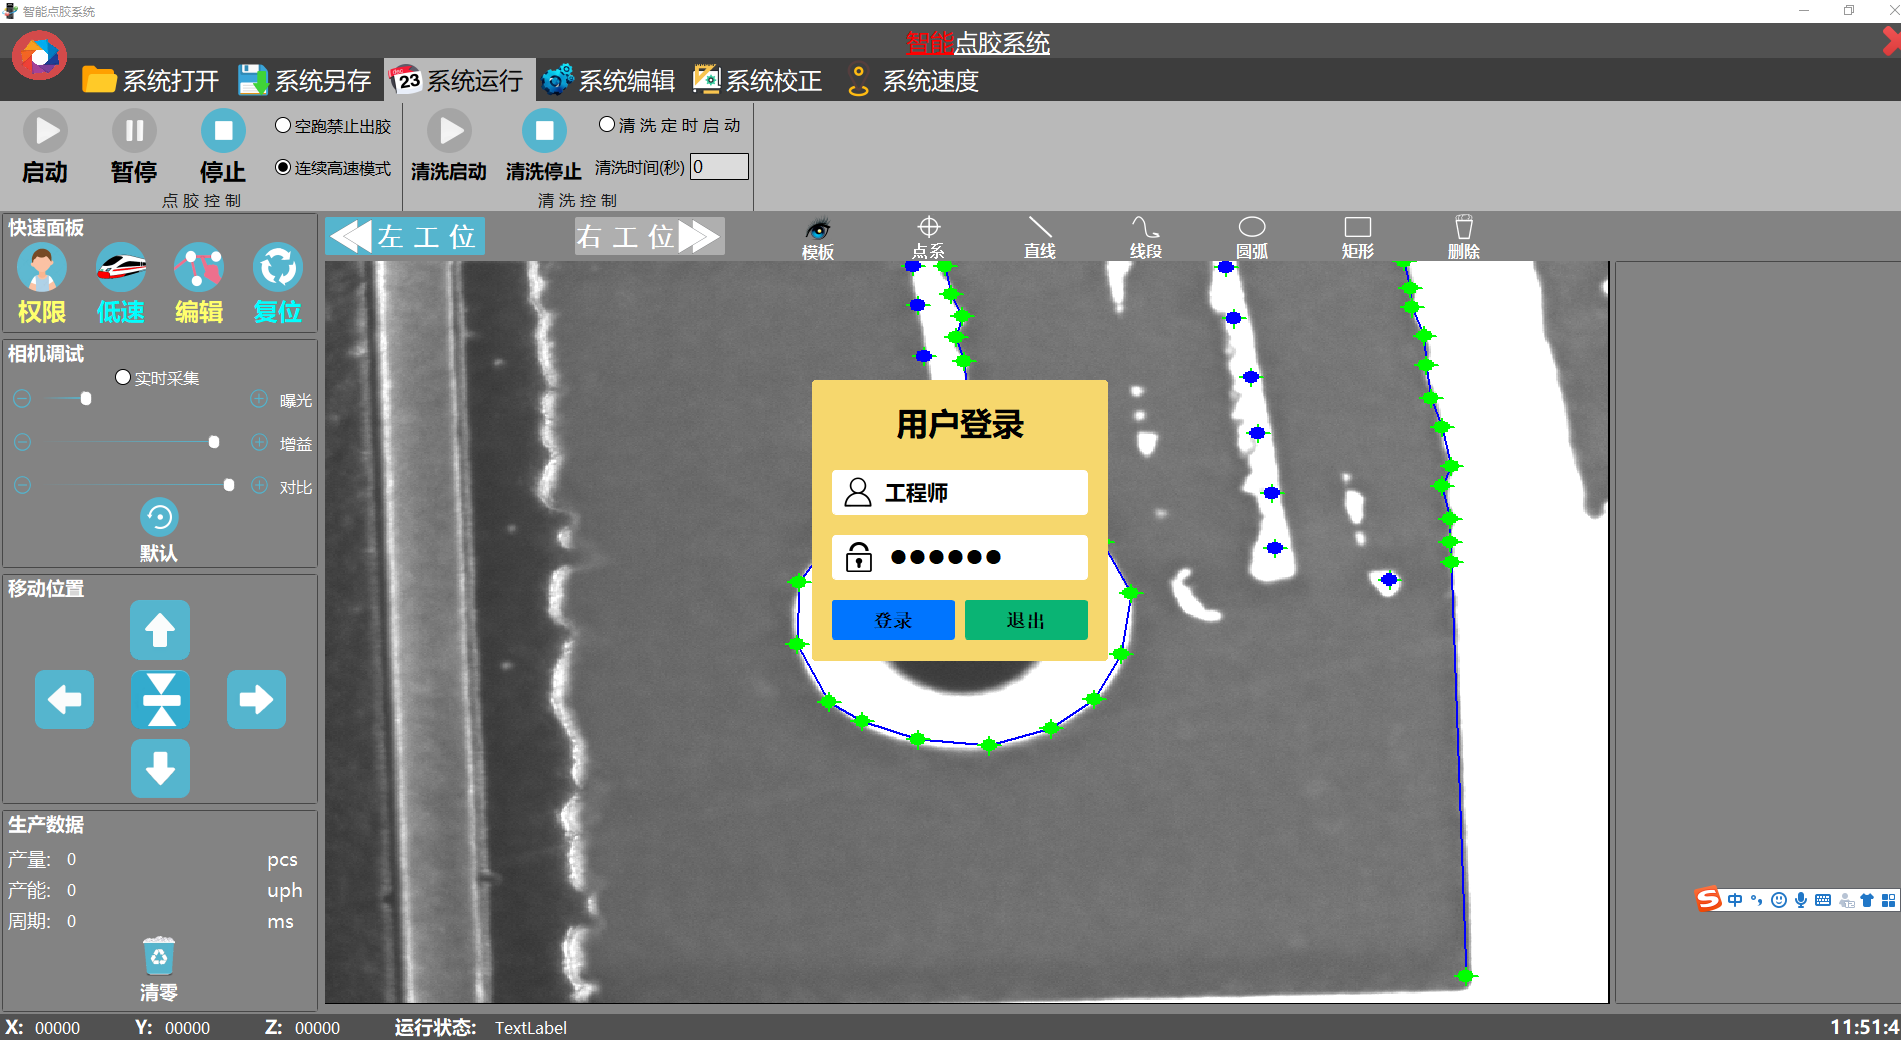Enable 空跑禁止出胶 radio option

[283, 125]
